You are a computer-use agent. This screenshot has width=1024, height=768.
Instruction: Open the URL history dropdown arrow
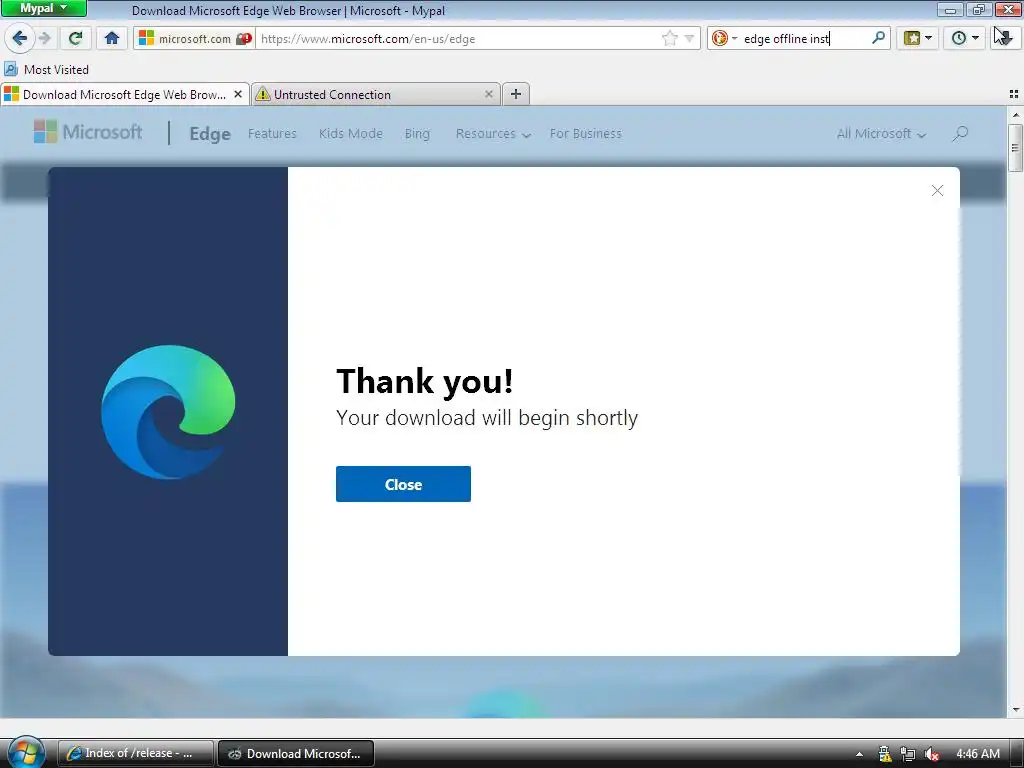[689, 39]
